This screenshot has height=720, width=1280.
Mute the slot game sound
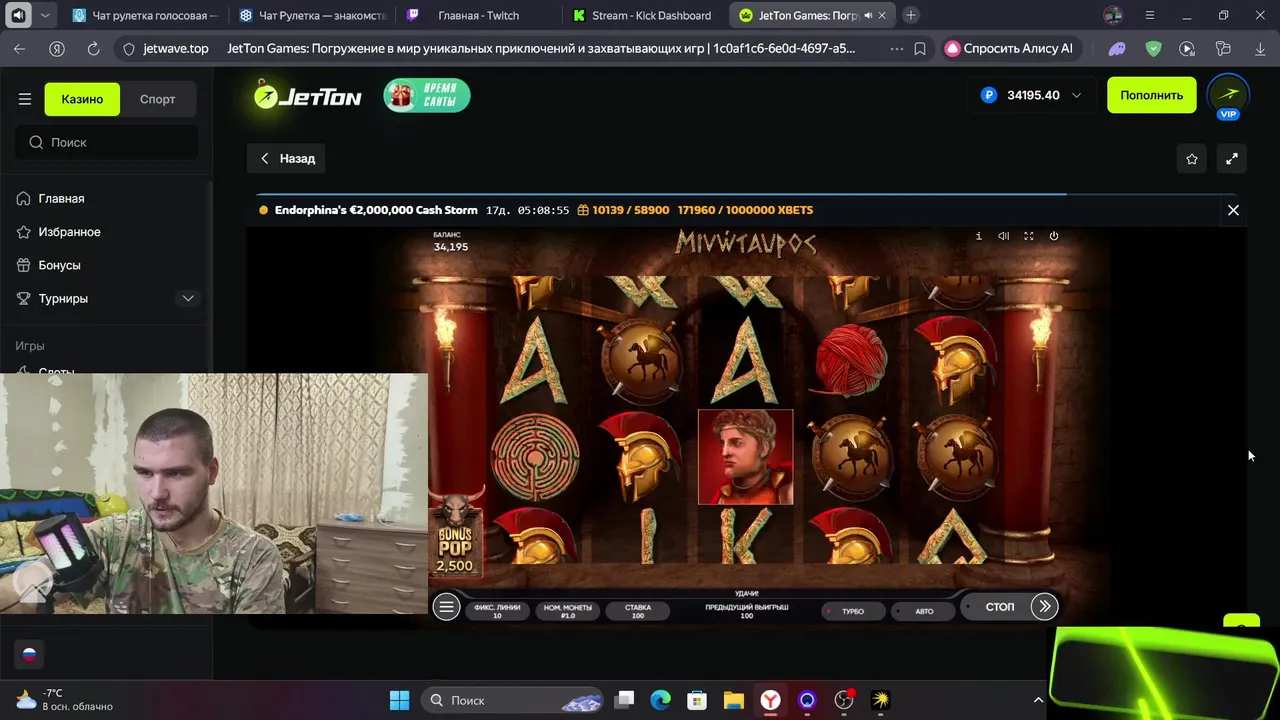(1003, 236)
